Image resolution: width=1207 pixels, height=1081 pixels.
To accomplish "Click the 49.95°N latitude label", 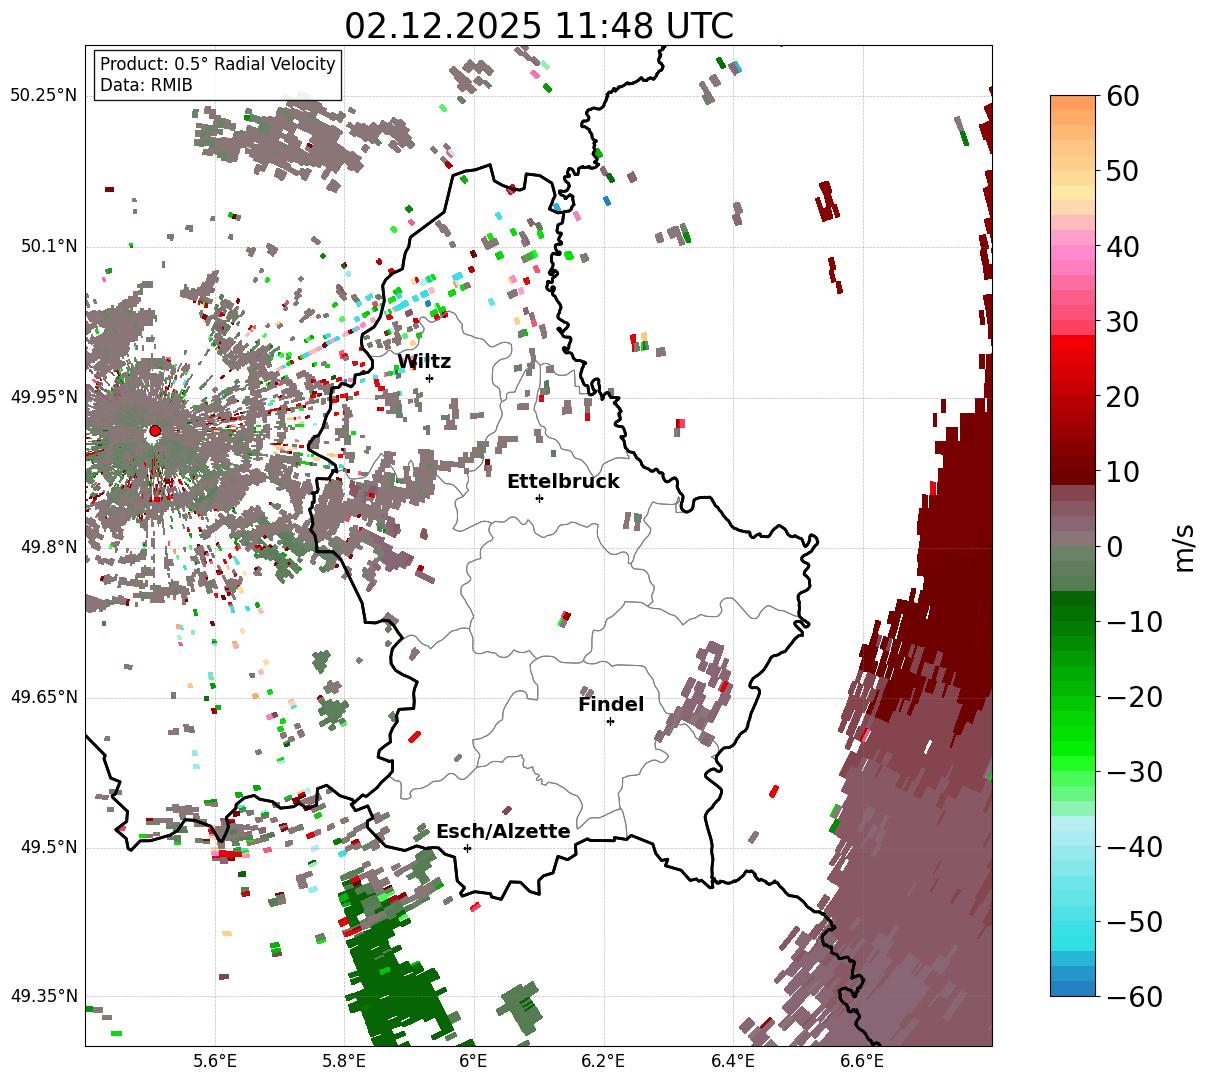I will (x=44, y=397).
